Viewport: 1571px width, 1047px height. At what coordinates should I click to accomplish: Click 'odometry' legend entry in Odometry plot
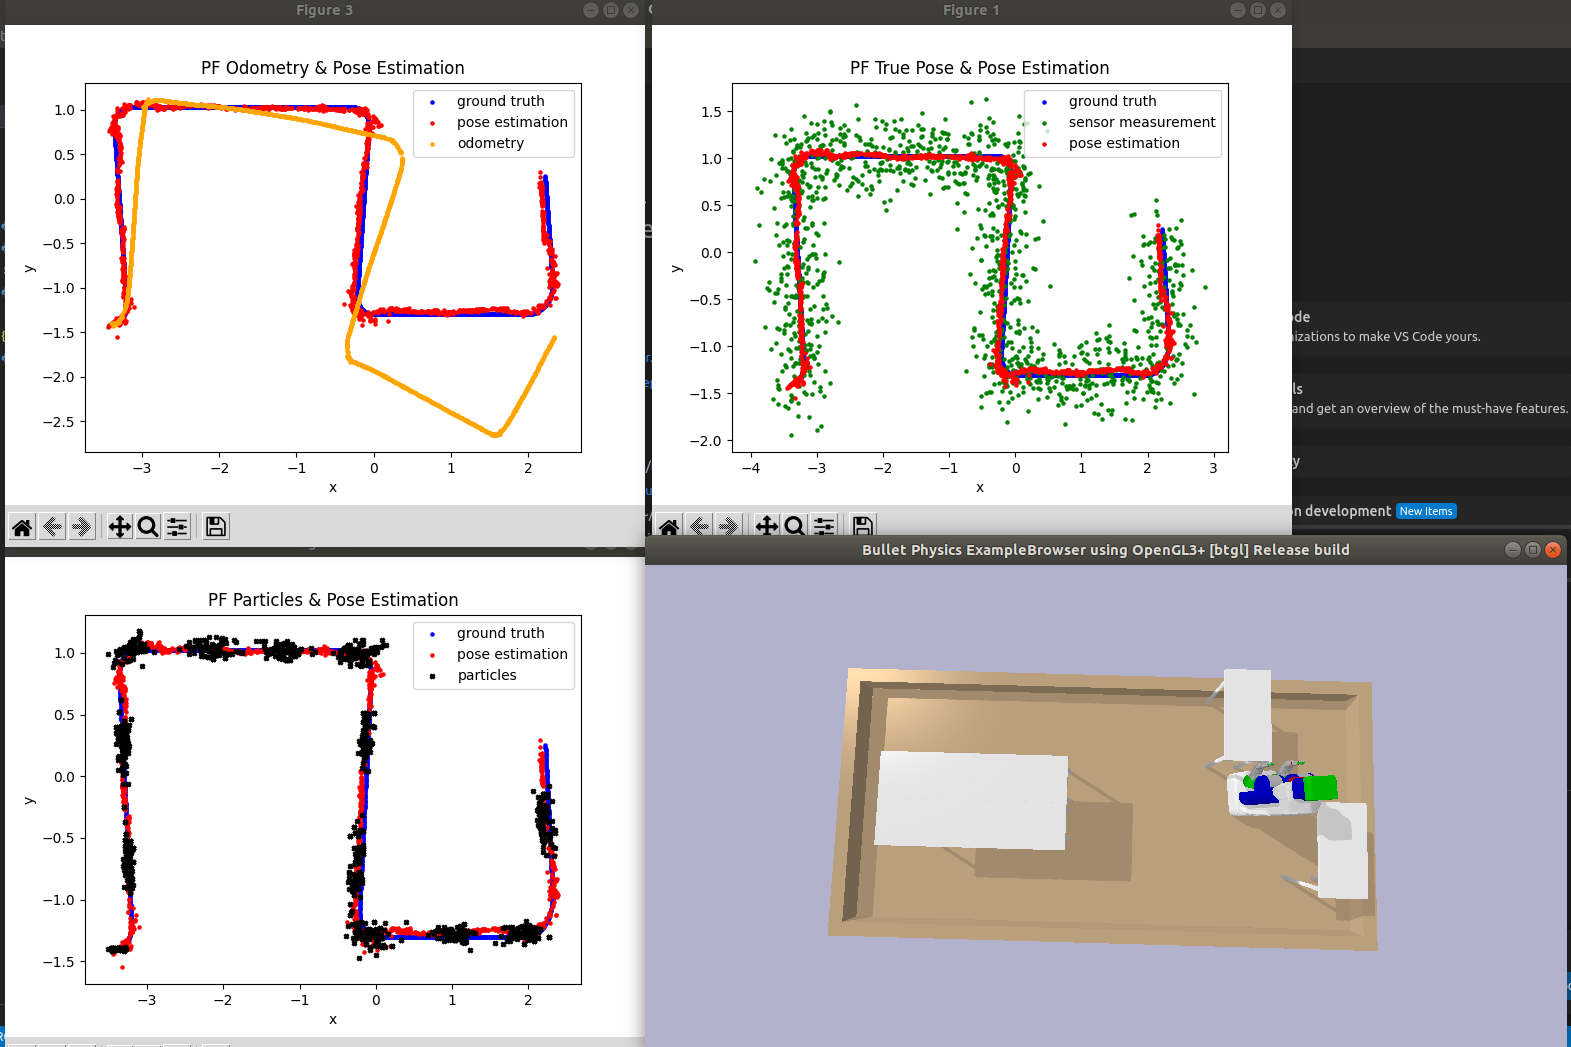coord(491,143)
